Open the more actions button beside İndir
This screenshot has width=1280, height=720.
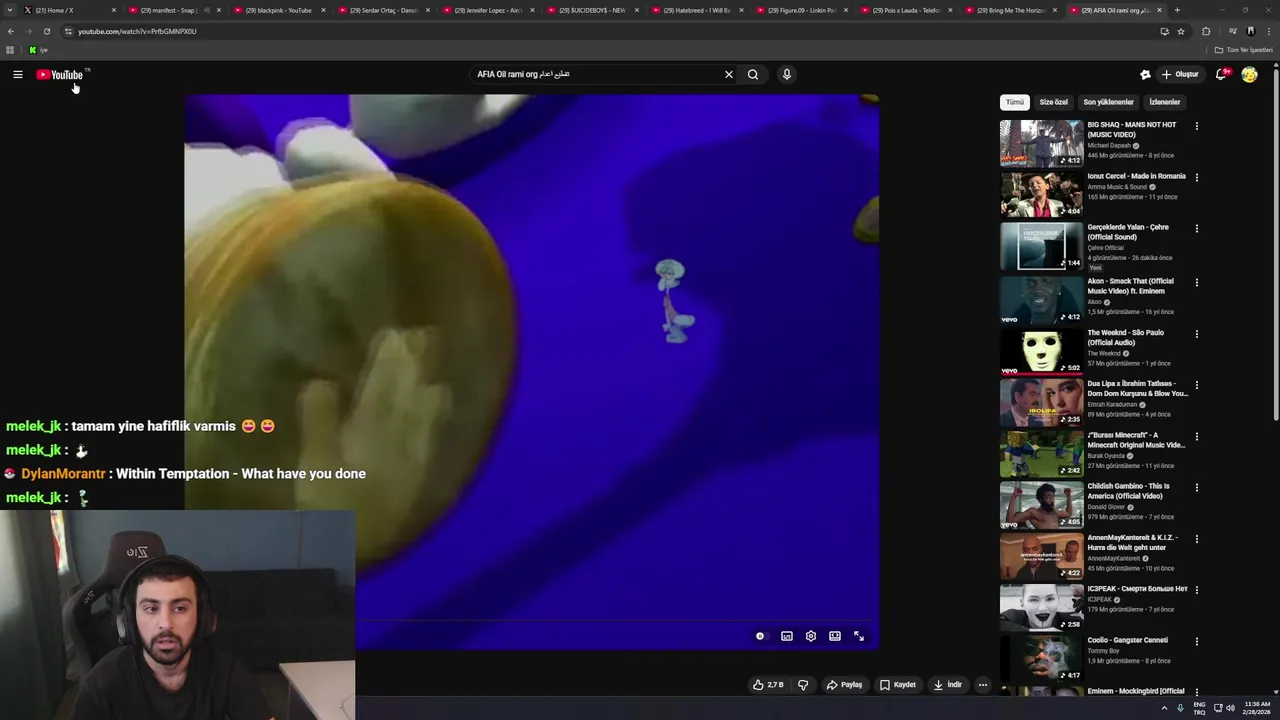(983, 685)
